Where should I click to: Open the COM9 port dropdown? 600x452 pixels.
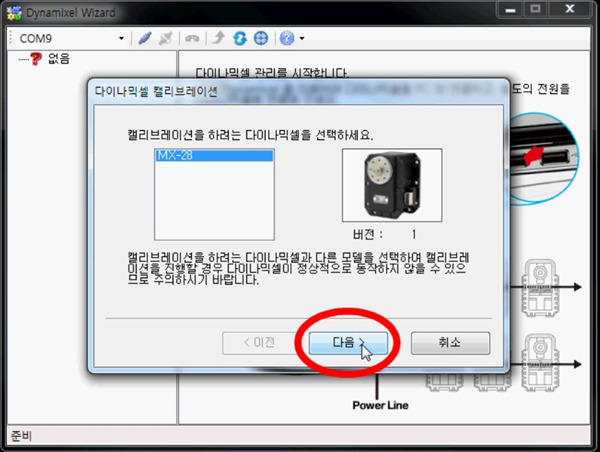122,38
